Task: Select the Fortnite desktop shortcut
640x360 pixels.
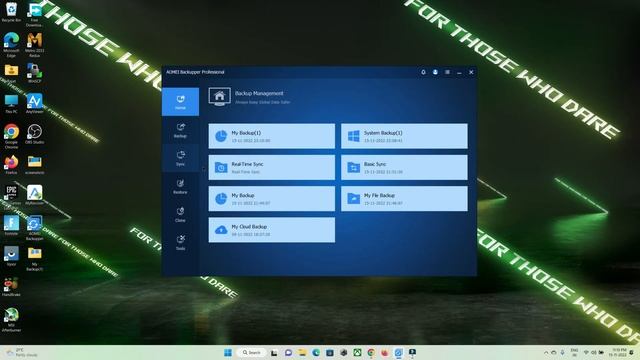Action: (x=11, y=226)
